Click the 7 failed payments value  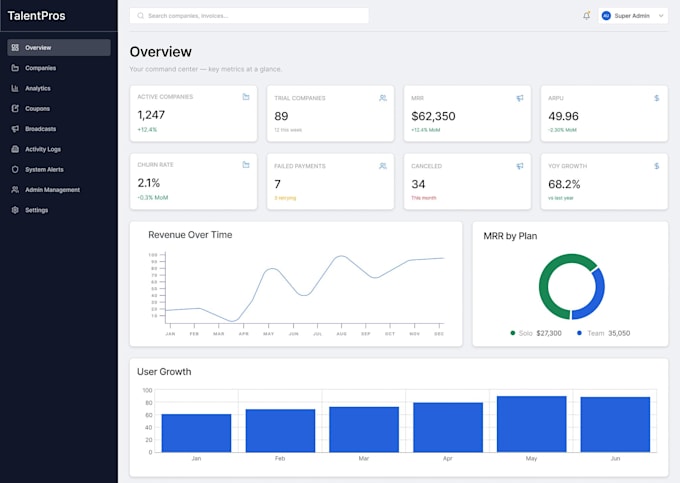point(278,184)
